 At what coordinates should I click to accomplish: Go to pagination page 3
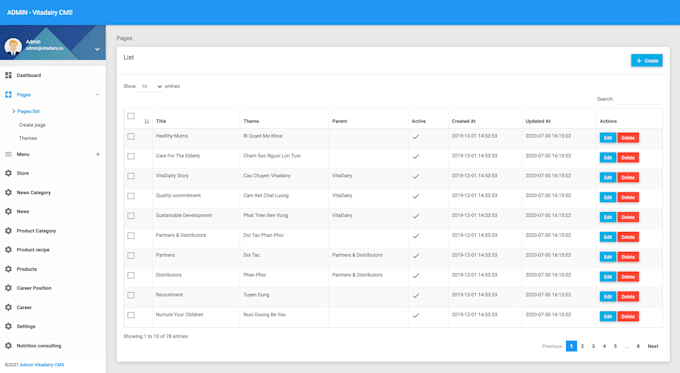click(x=593, y=346)
